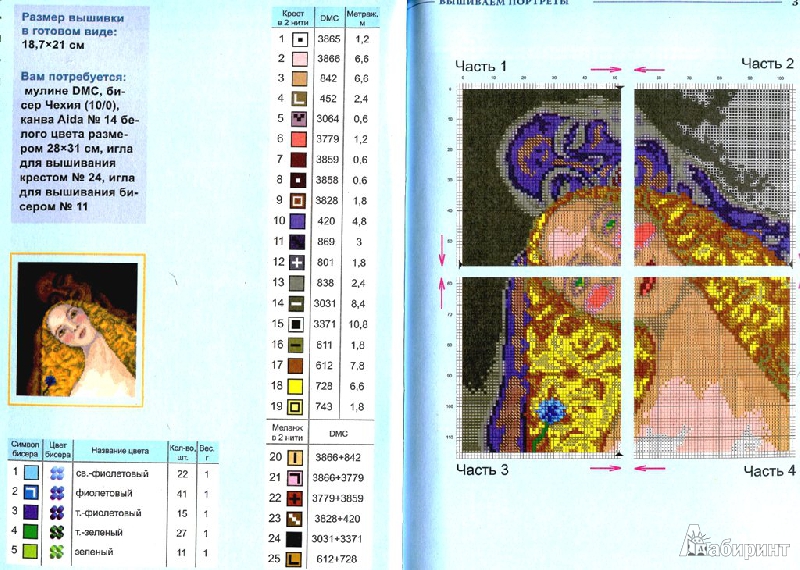Click the melange swatch for 3779+3859
The width and height of the screenshot is (800, 570).
tap(294, 499)
